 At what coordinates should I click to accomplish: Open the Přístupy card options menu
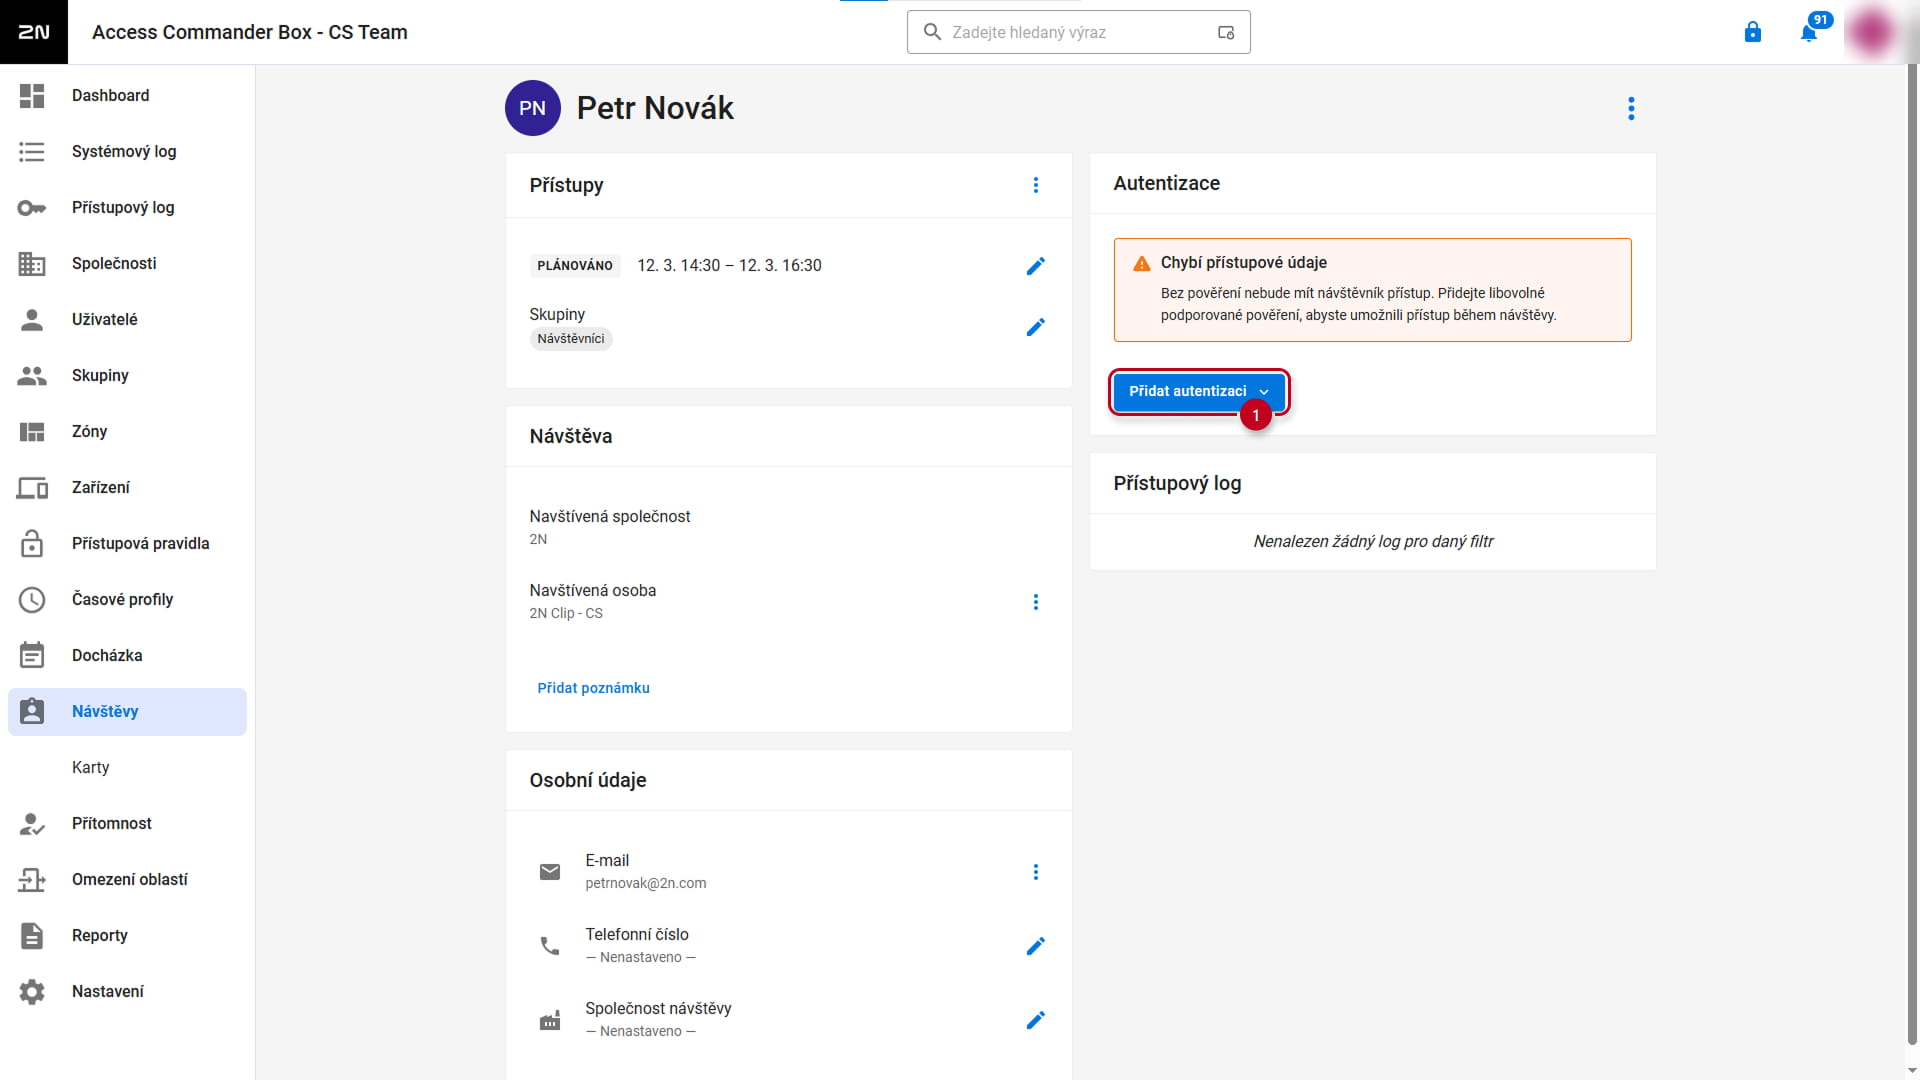point(1036,185)
